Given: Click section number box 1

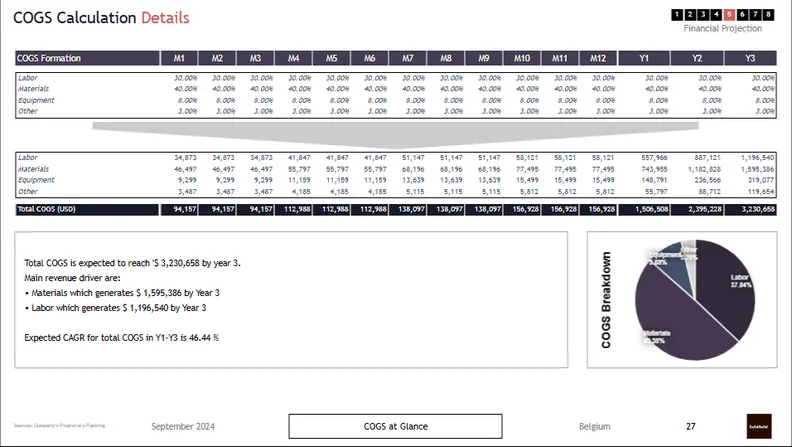Looking at the screenshot, I should (677, 15).
